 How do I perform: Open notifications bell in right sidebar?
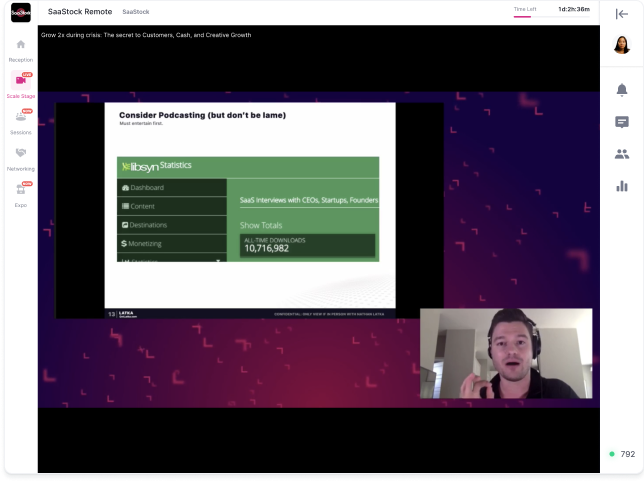click(x=621, y=90)
